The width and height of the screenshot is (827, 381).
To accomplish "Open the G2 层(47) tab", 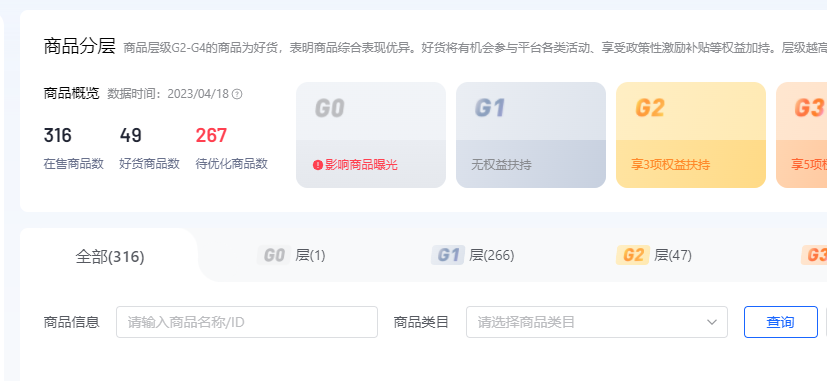I will pyautogui.click(x=654, y=256).
